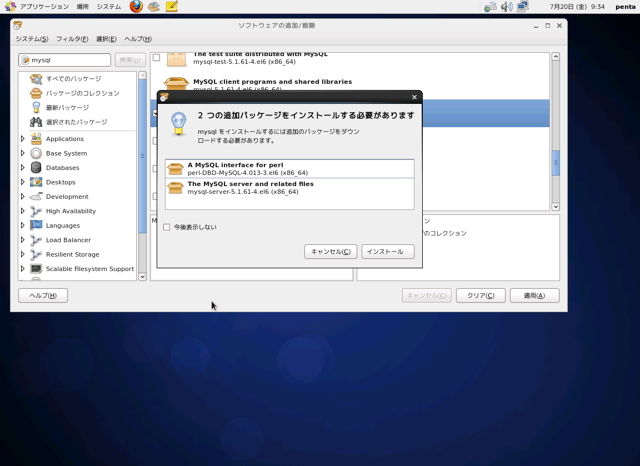This screenshot has height=466, width=640.
Task: Close the additional packages dialog
Action: click(414, 97)
